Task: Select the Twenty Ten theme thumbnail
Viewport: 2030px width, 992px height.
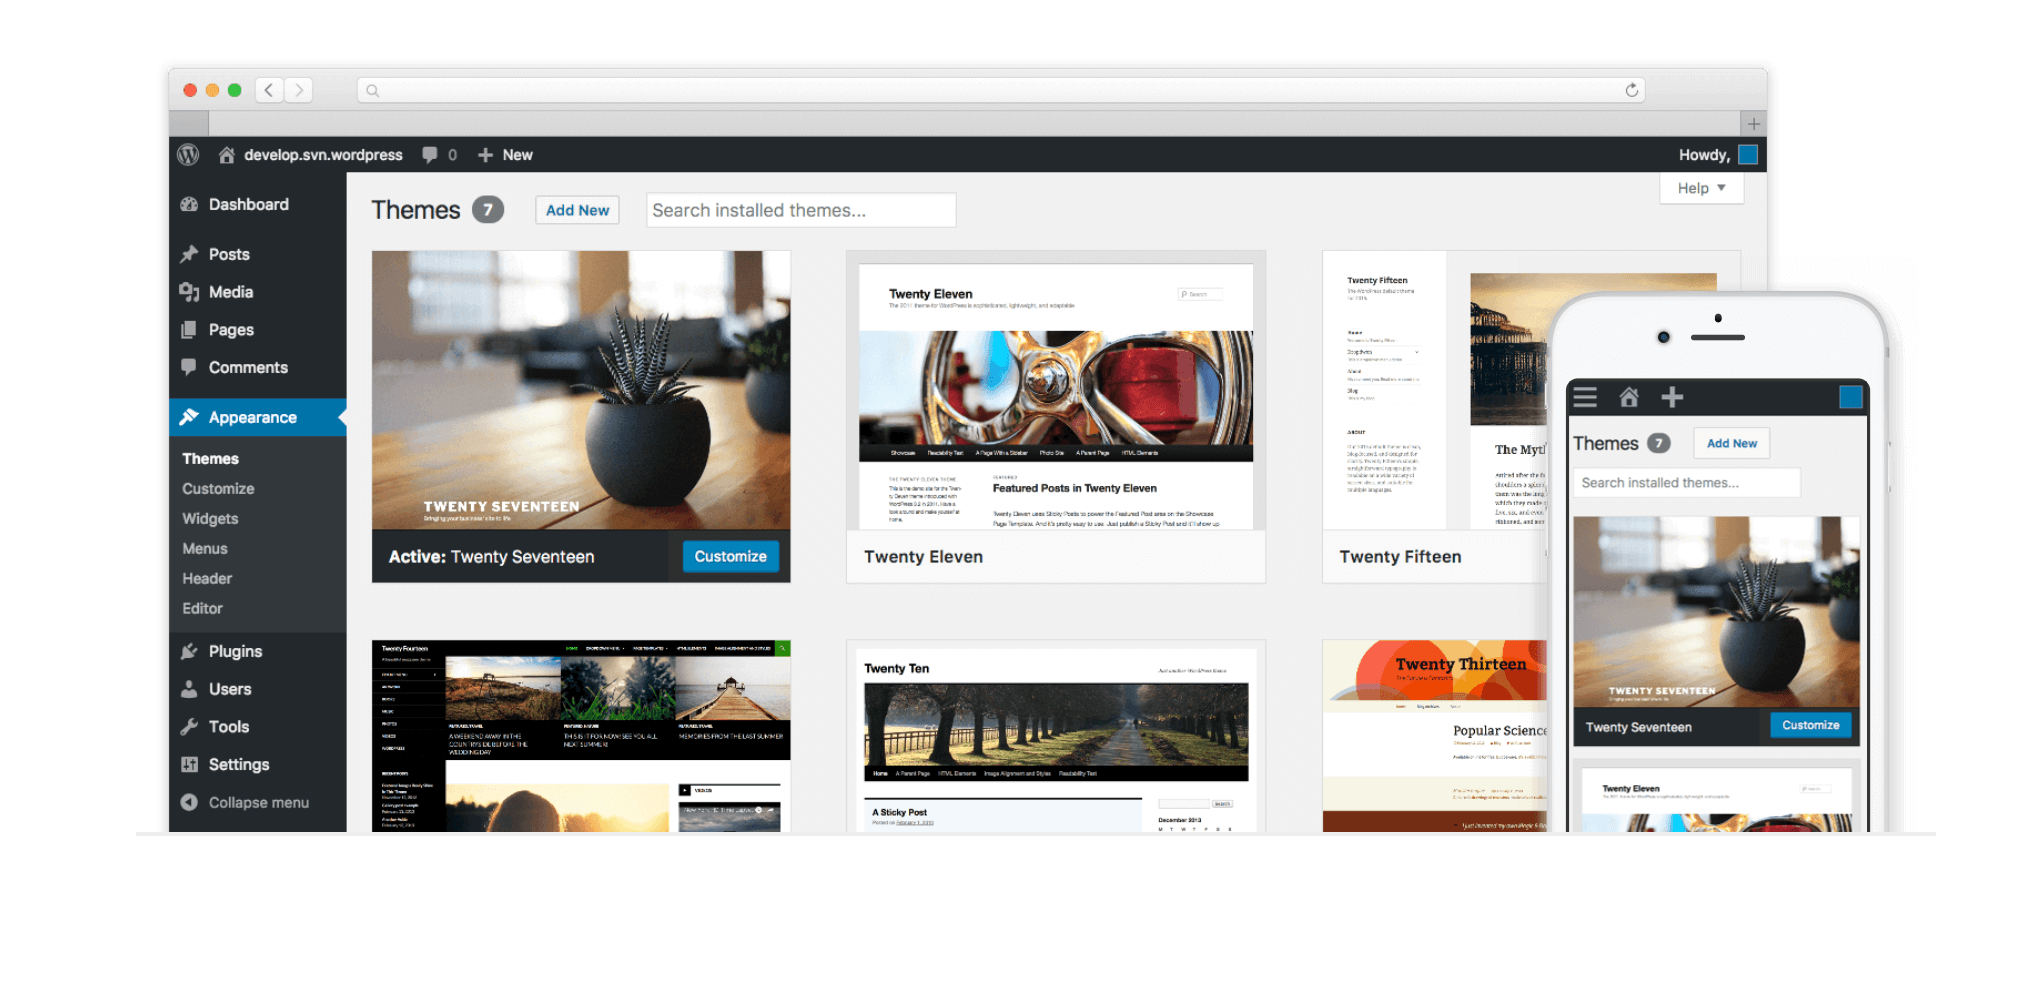Action: [1056, 736]
